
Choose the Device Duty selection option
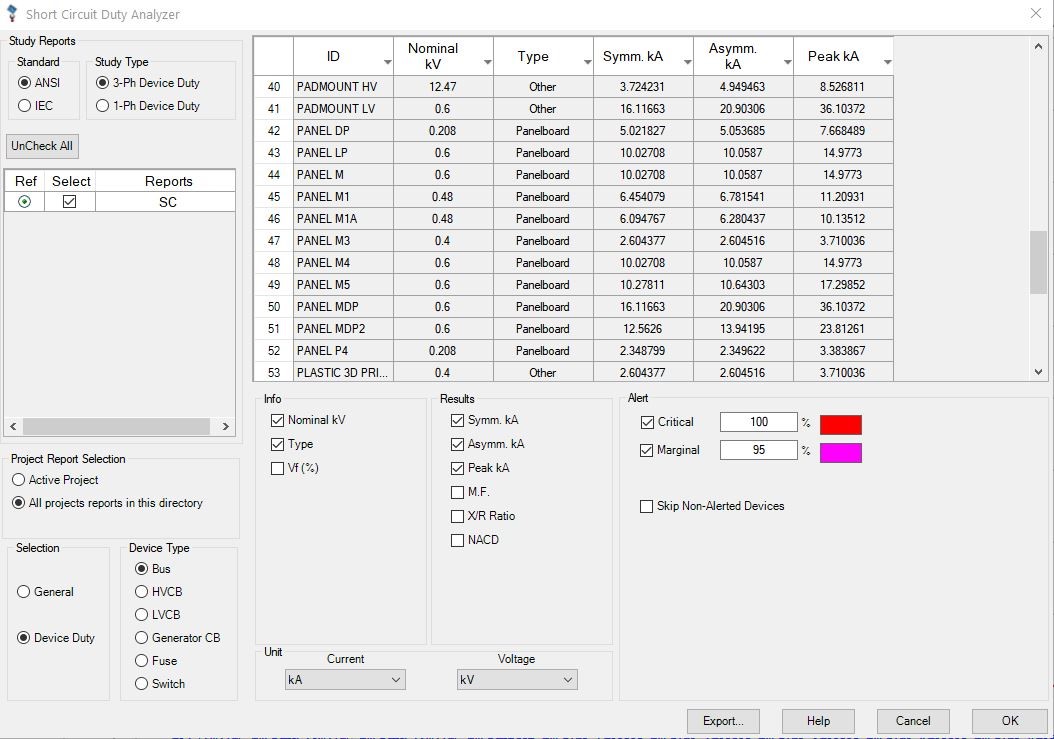24,637
